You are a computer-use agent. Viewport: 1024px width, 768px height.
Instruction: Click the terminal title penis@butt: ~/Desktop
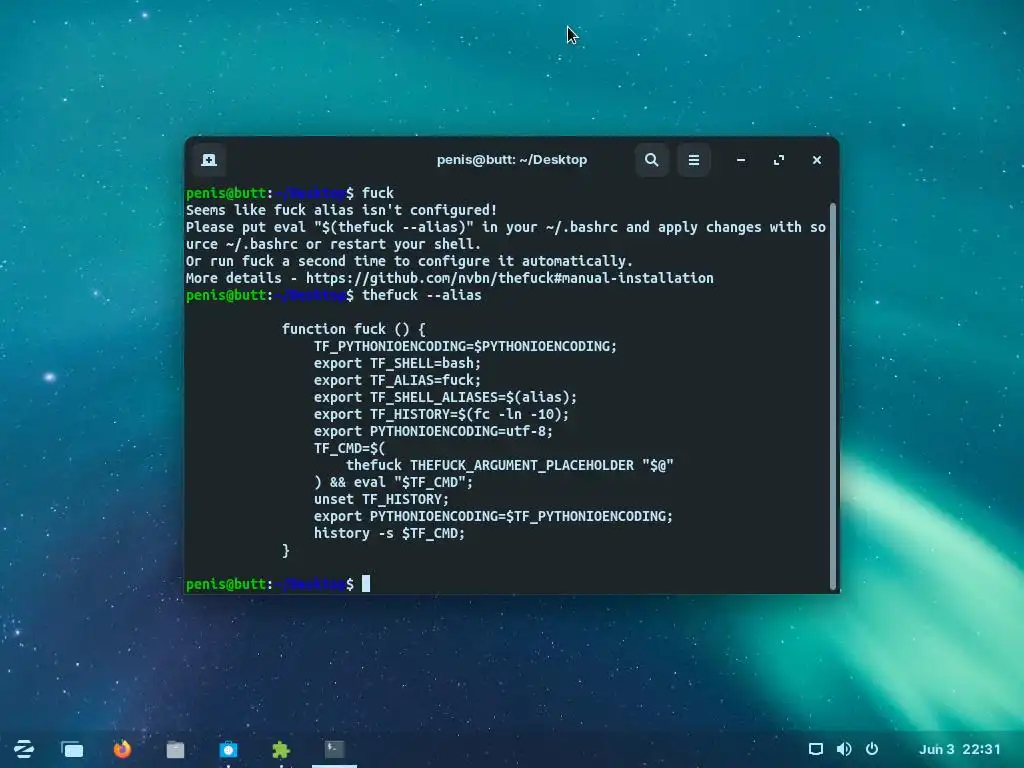[511, 160]
